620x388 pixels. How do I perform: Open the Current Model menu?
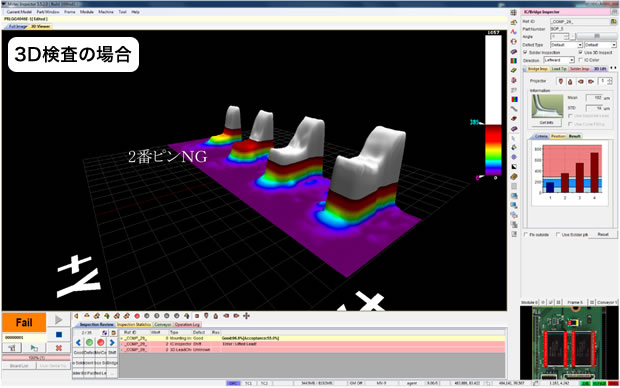click(19, 12)
